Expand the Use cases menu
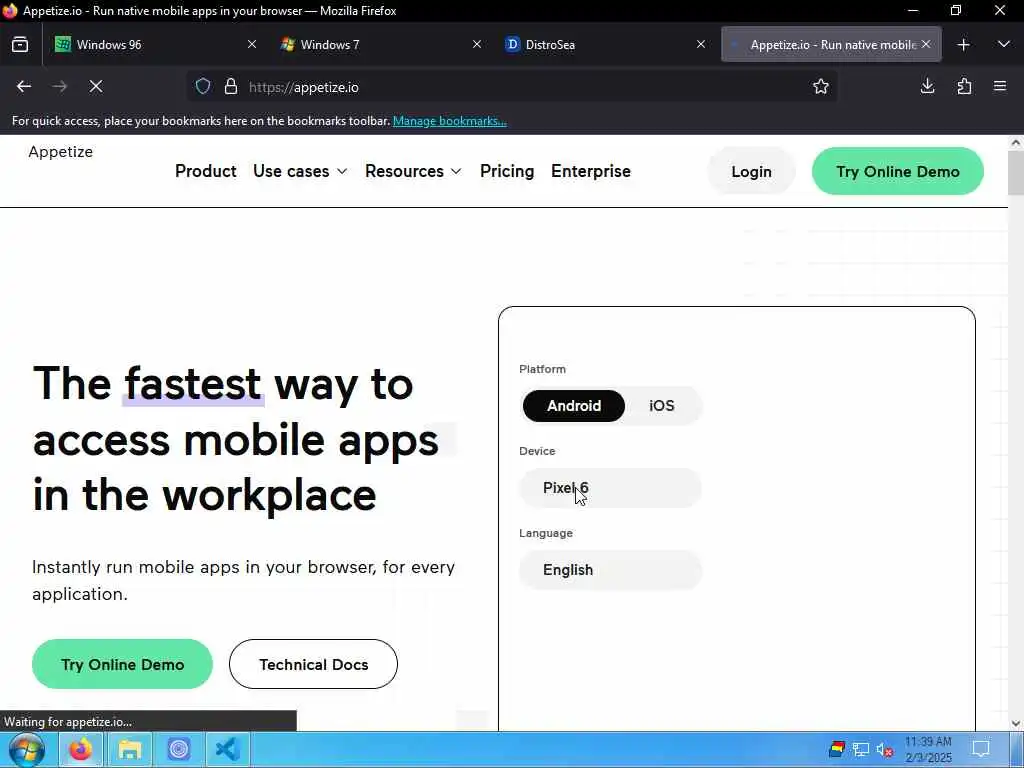This screenshot has height=768, width=1024. click(x=300, y=171)
